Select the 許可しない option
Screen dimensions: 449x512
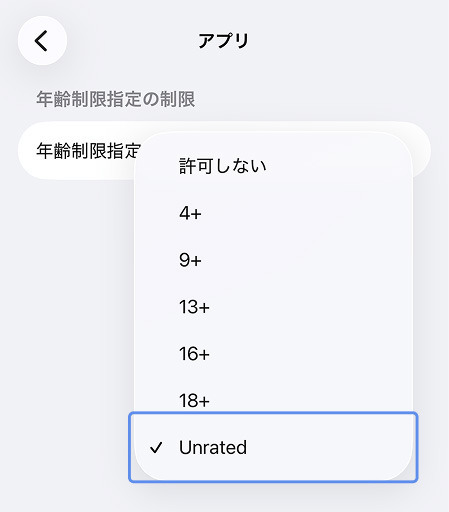tap(273, 166)
